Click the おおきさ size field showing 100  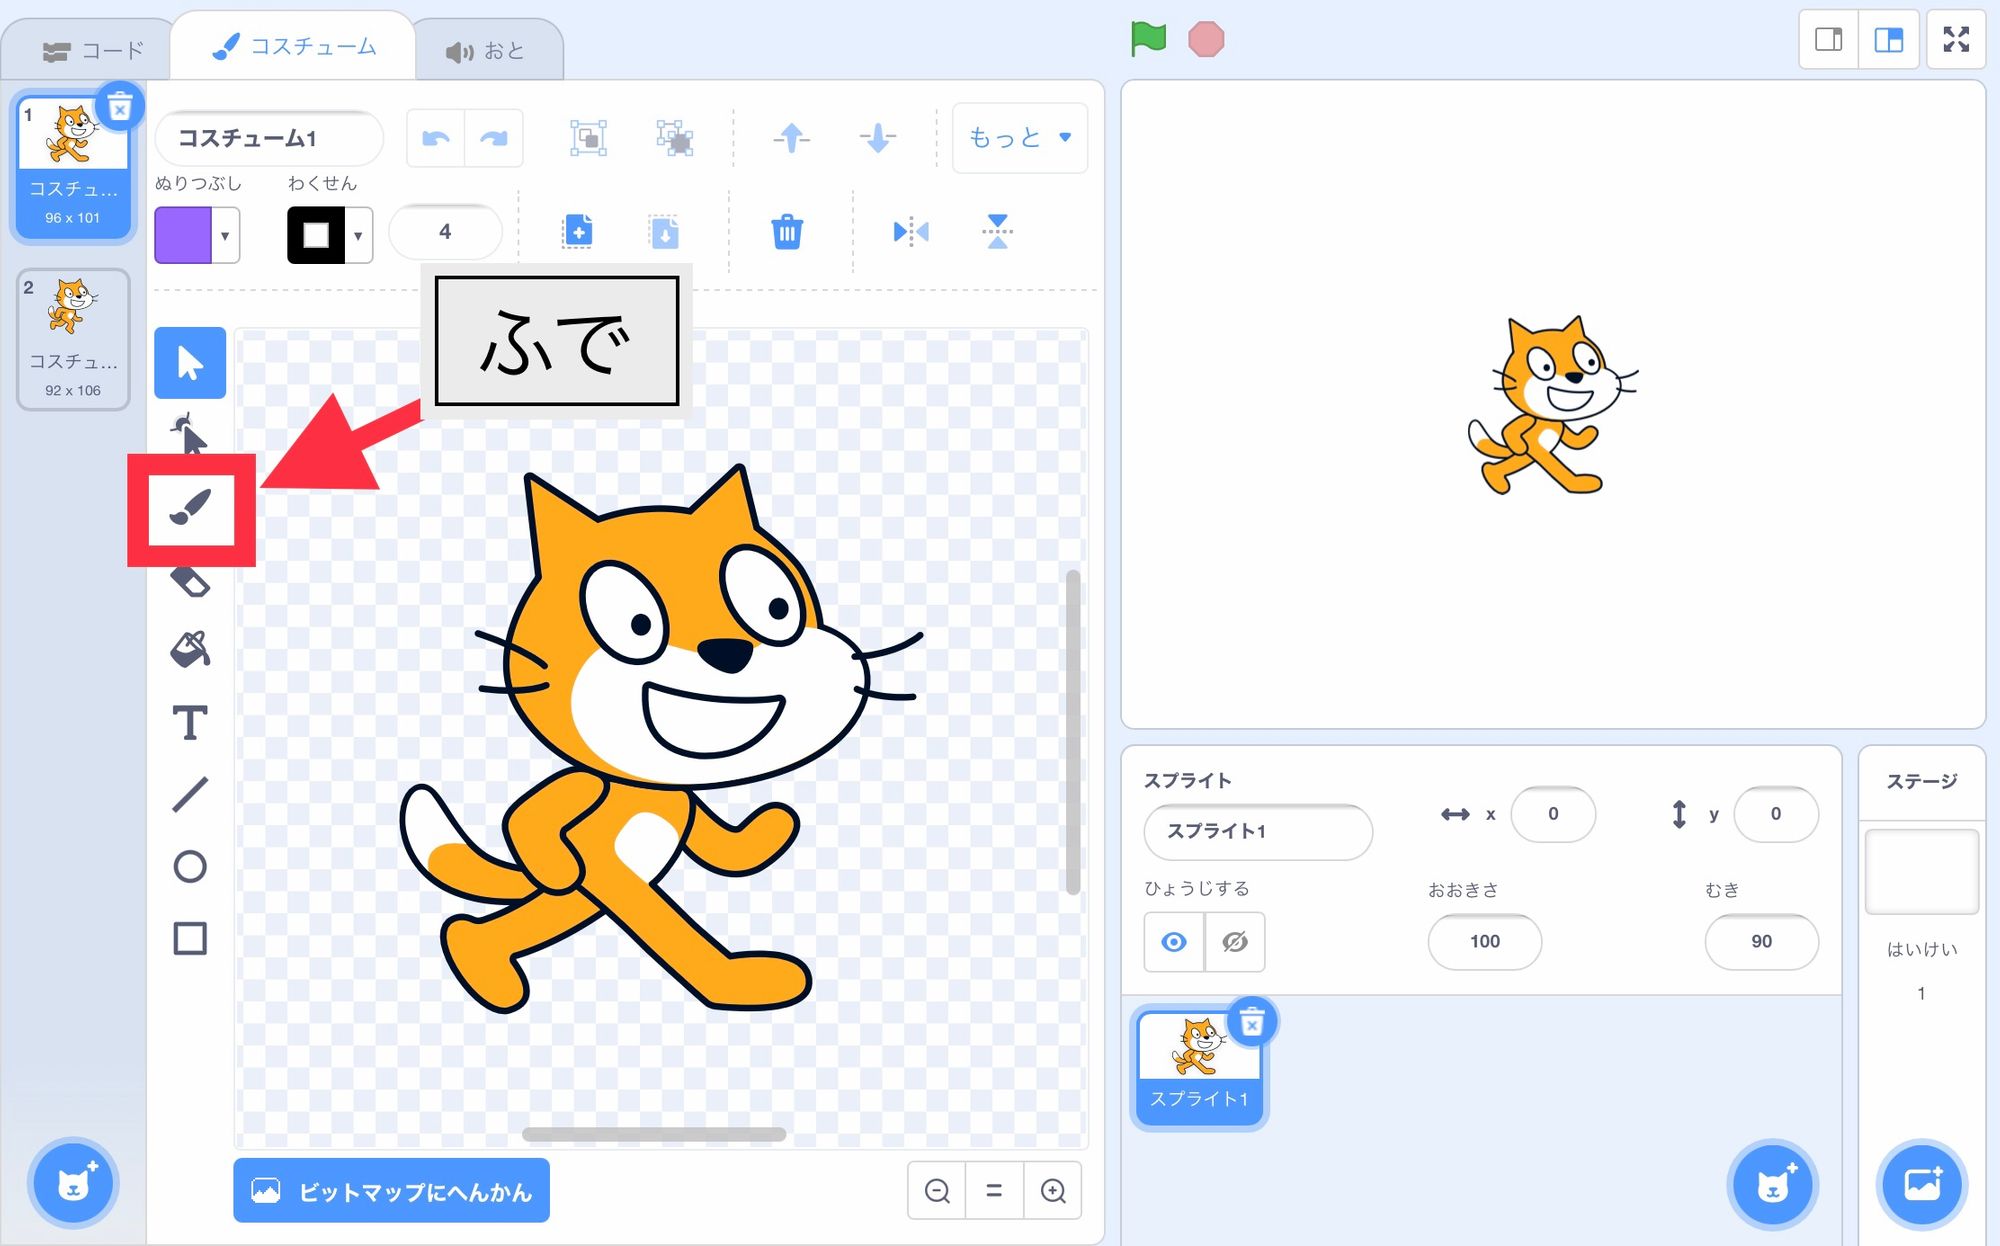[x=1485, y=942]
